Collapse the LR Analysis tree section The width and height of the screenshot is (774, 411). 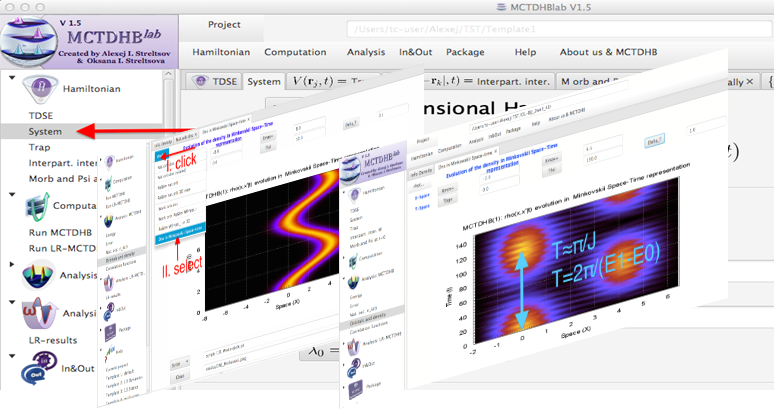click(x=12, y=302)
